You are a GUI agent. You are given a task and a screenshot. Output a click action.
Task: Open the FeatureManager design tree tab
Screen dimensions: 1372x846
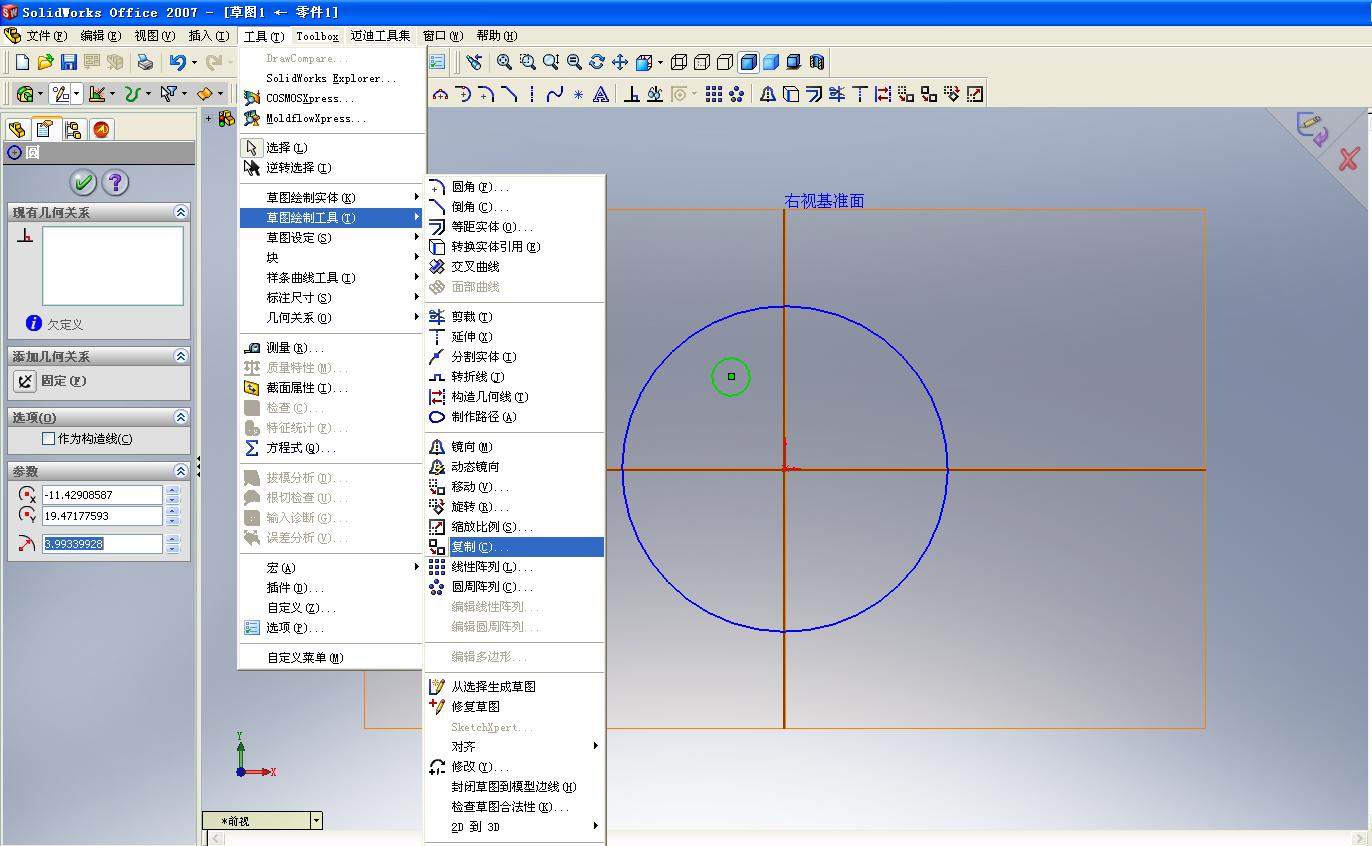point(17,130)
